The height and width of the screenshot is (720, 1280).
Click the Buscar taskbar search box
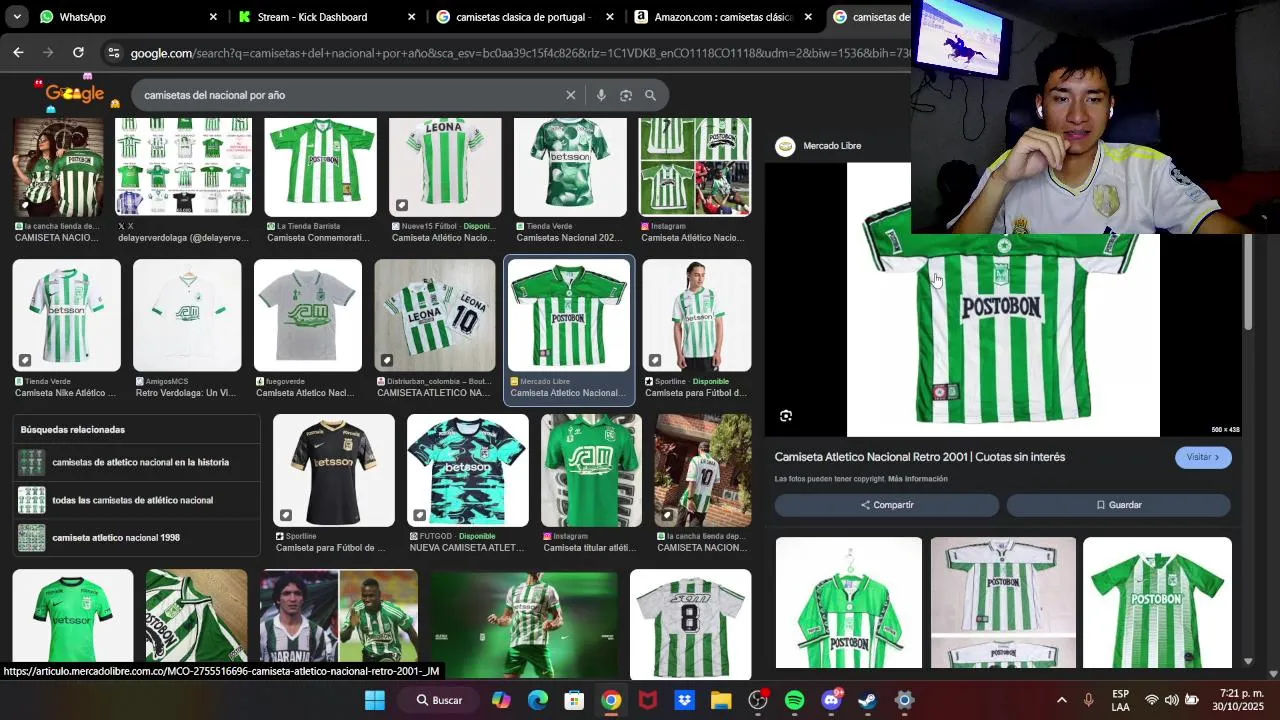pyautogui.click(x=441, y=700)
